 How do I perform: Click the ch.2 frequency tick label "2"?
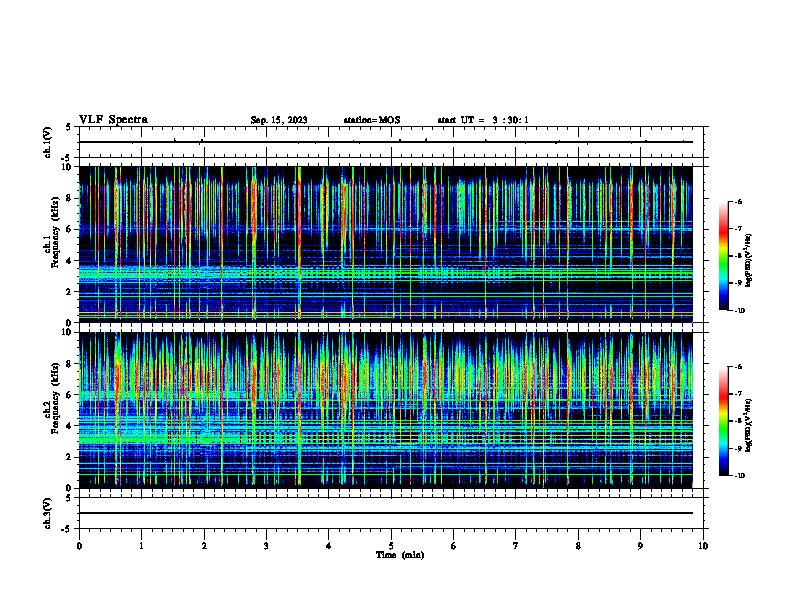(70, 457)
